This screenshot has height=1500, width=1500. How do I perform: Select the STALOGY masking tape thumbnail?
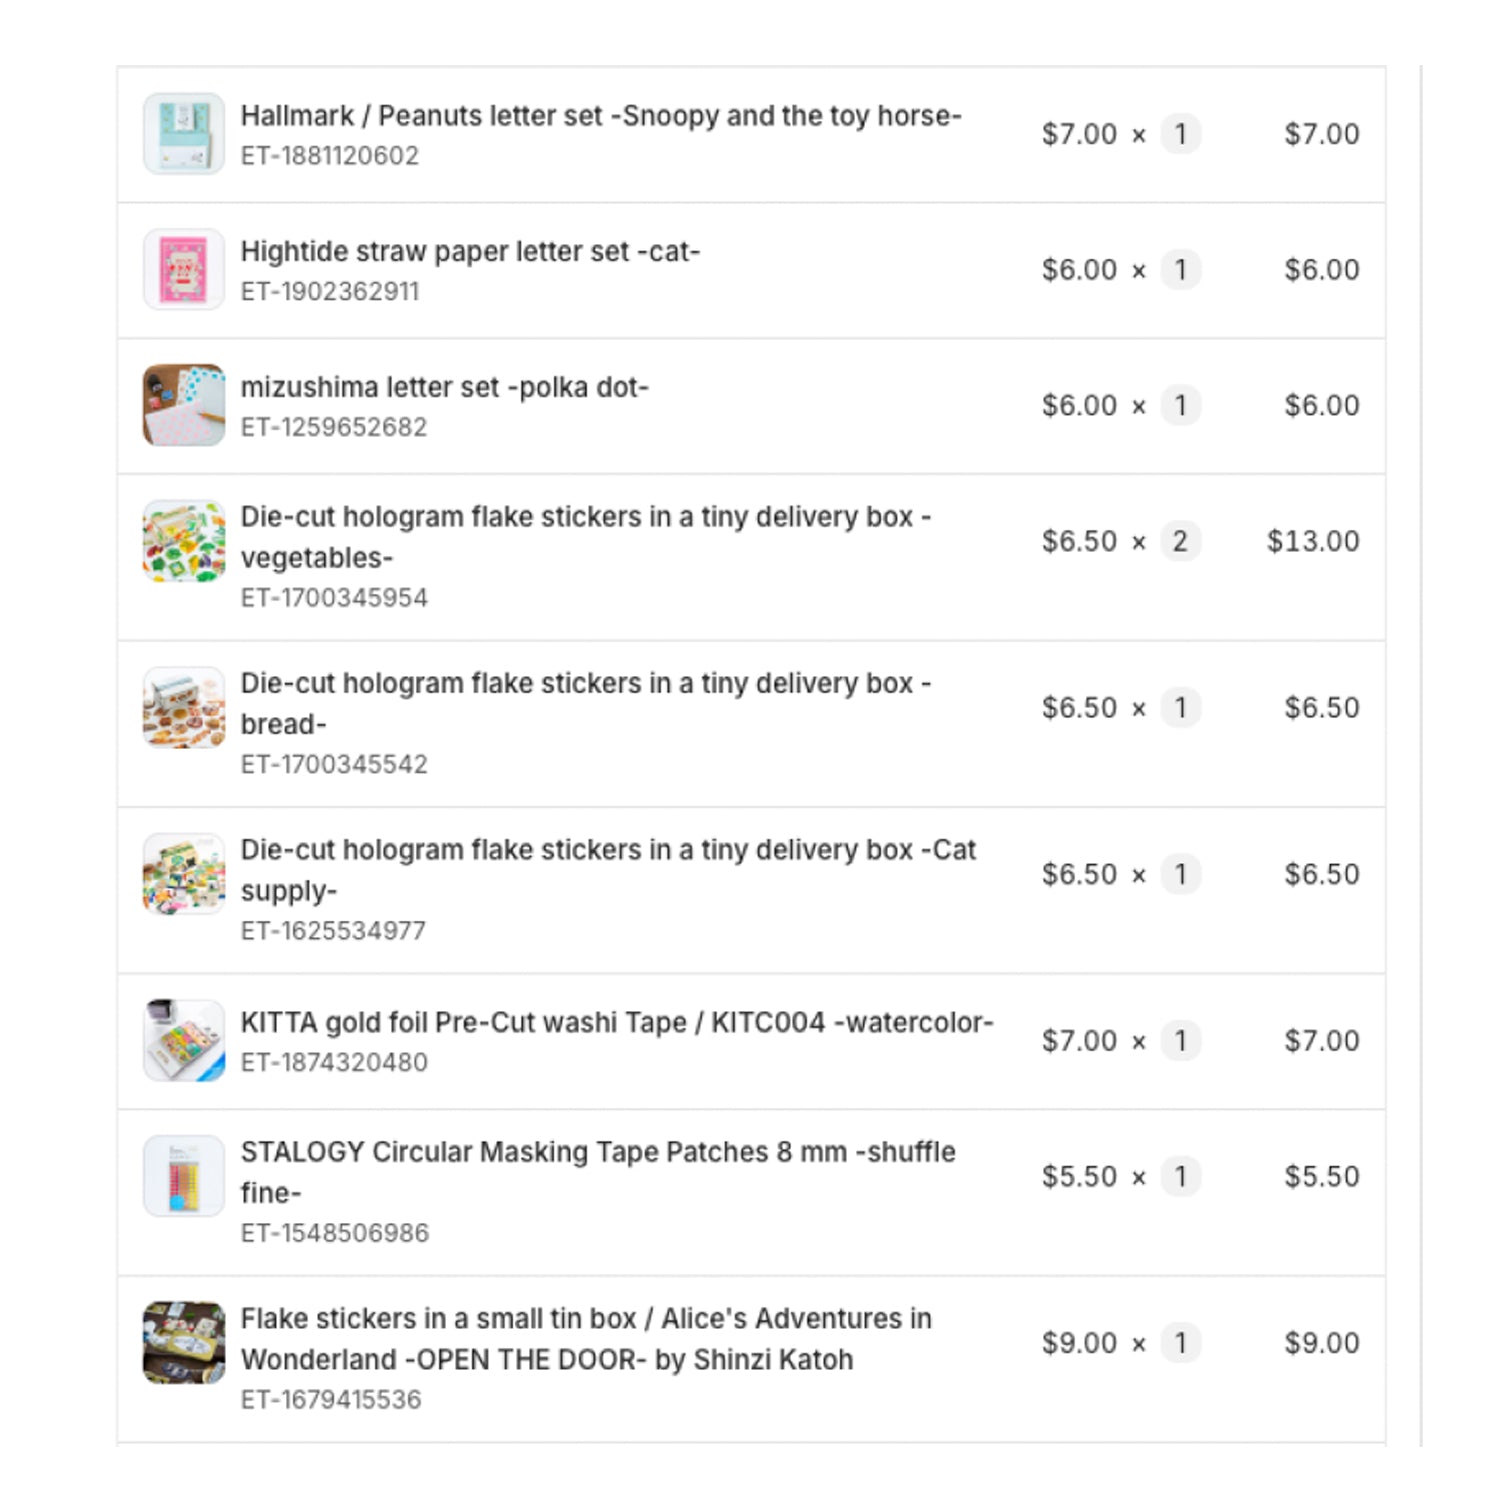point(184,1176)
